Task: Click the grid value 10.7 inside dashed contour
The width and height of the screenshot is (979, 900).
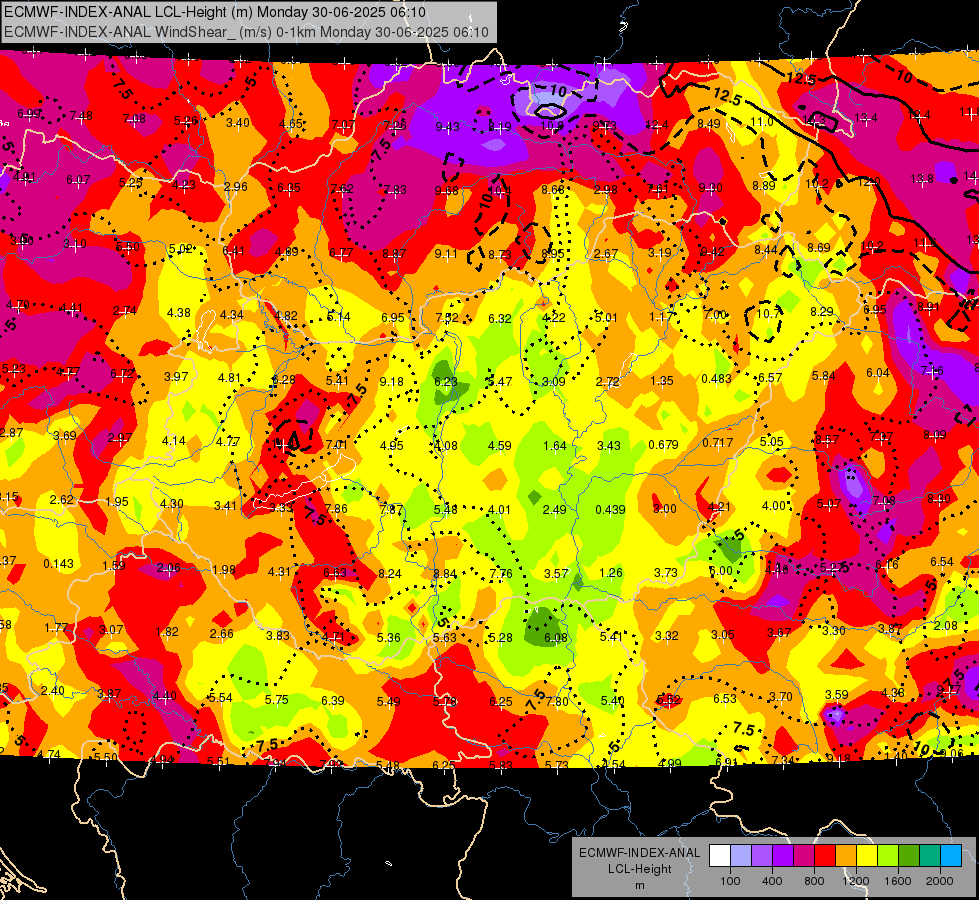Action: point(768,314)
